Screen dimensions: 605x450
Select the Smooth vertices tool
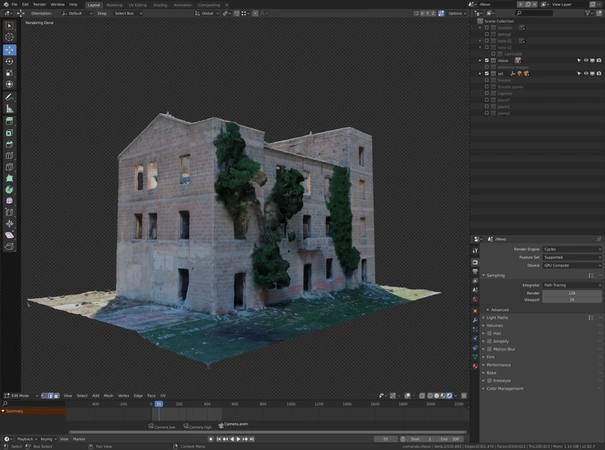click(9, 201)
